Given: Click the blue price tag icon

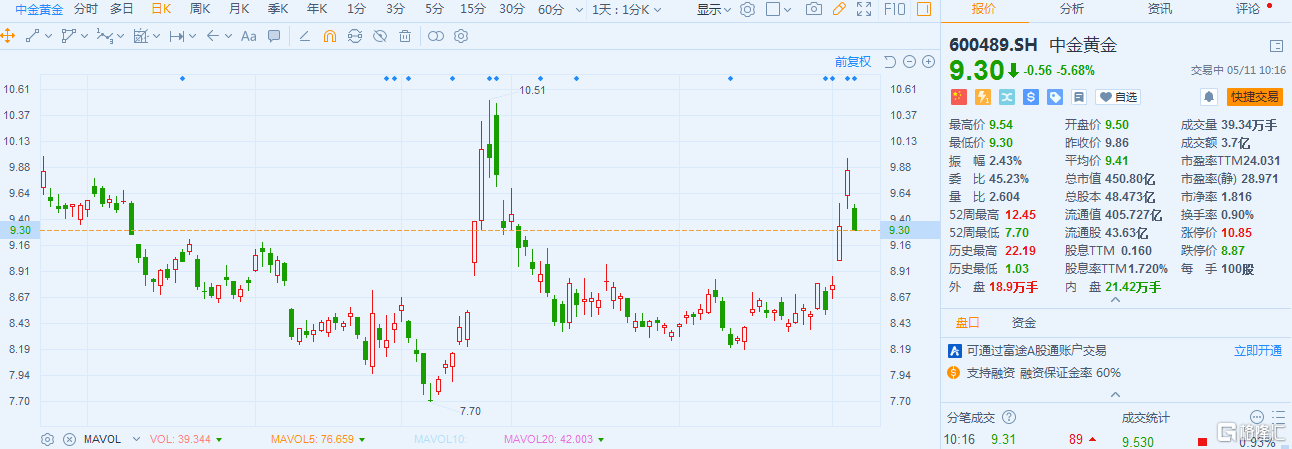Looking at the screenshot, I should [x=1054, y=97].
